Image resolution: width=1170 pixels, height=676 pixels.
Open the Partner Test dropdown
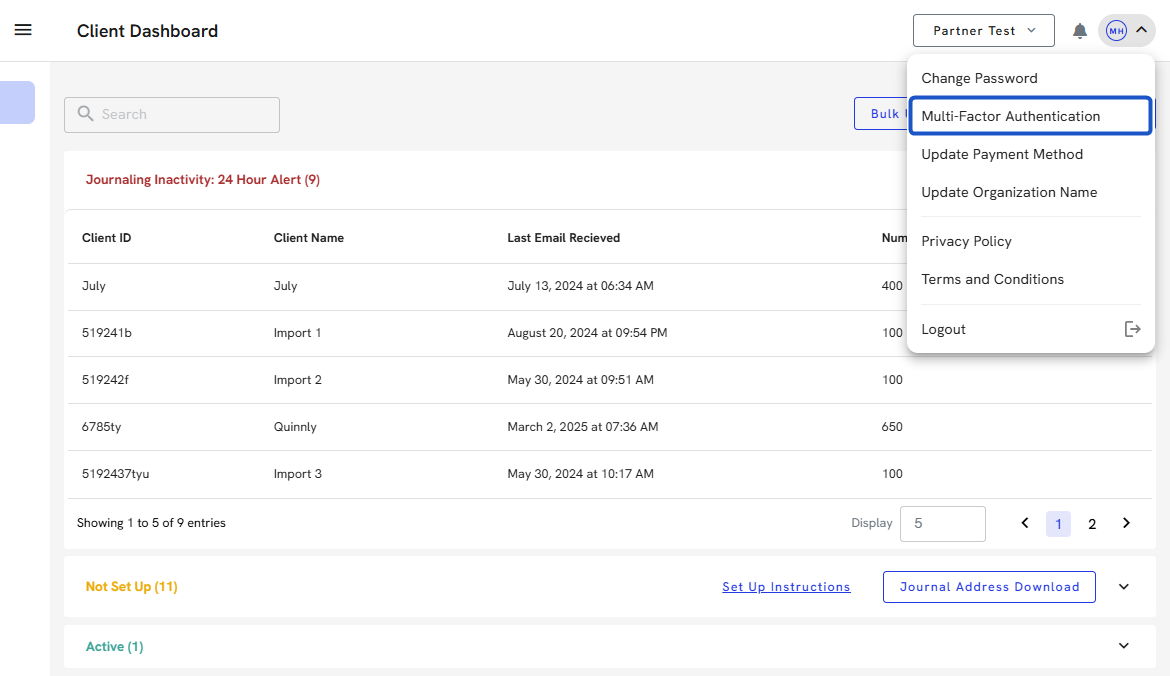pyautogui.click(x=984, y=31)
